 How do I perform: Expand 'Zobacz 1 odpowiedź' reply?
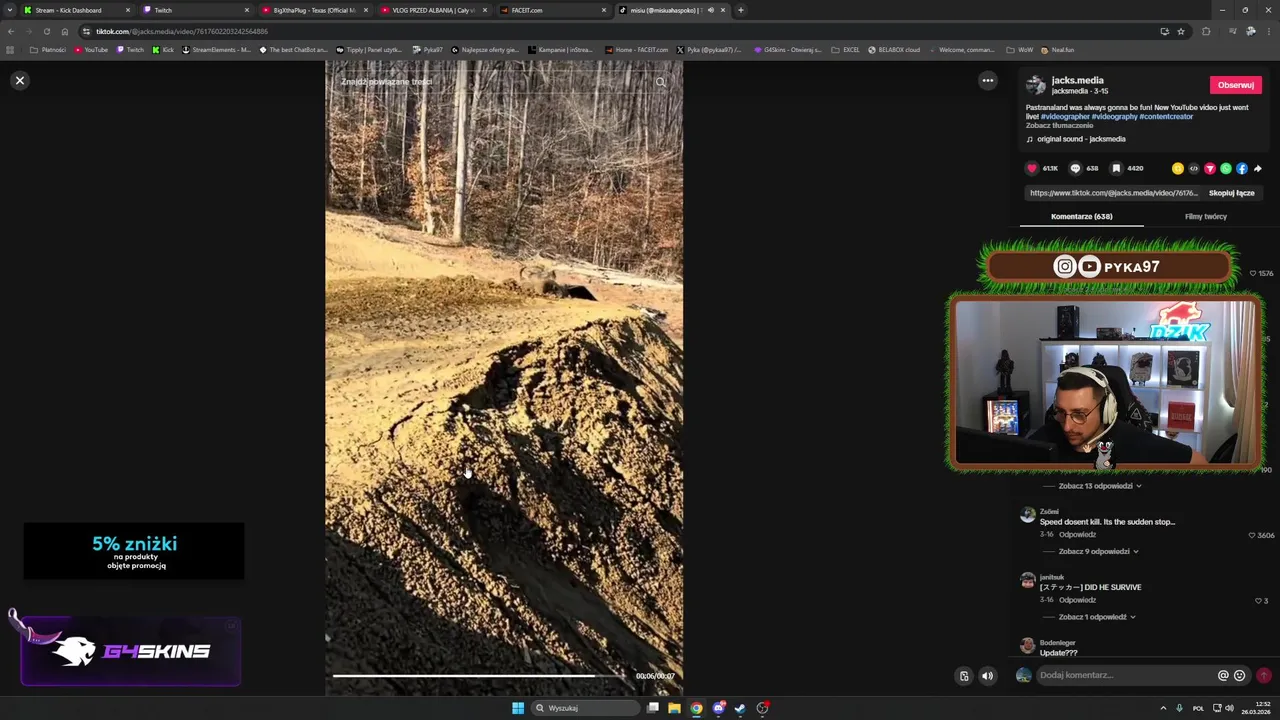1096,617
